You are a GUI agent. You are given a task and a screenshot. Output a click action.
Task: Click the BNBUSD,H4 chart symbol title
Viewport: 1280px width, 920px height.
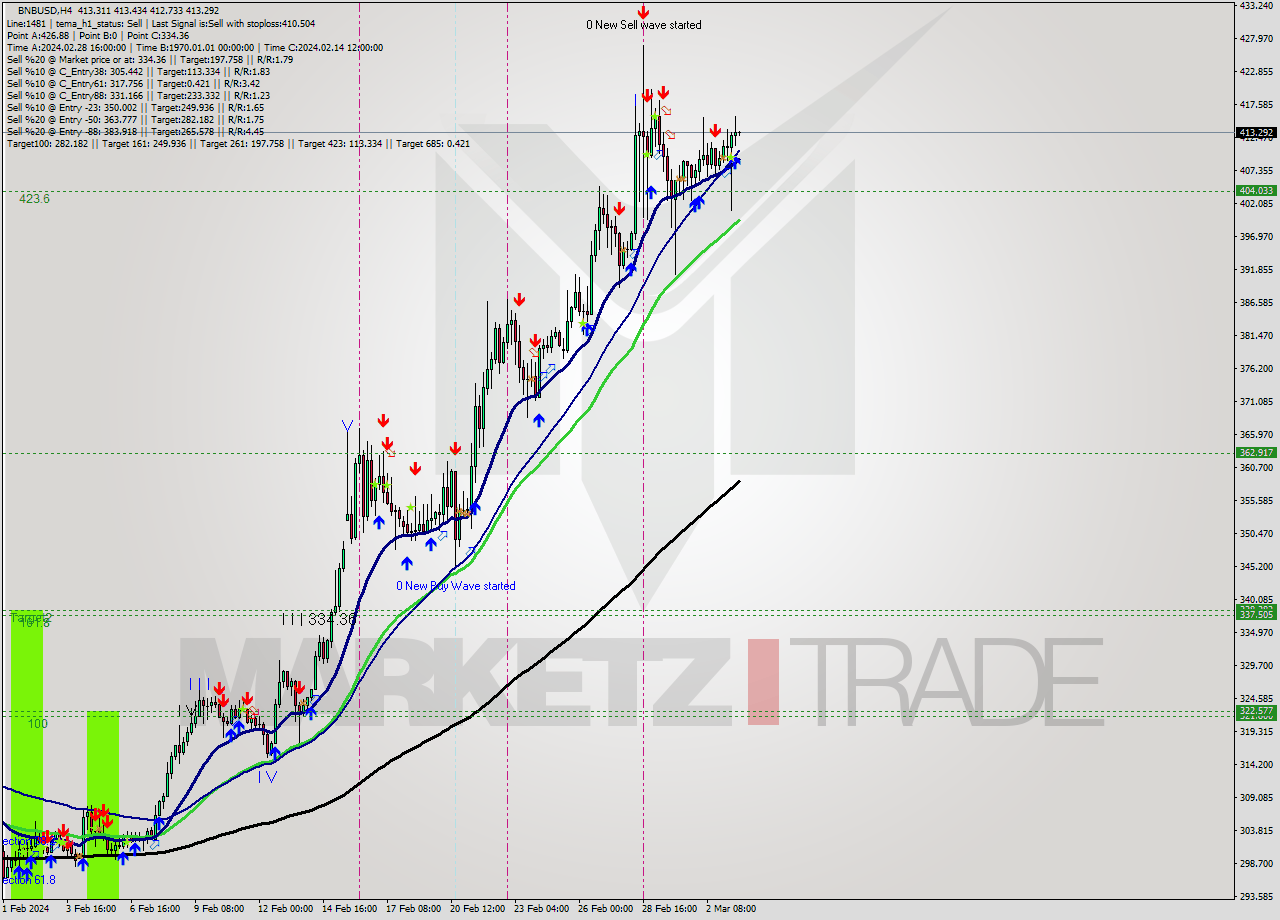pyautogui.click(x=45, y=10)
